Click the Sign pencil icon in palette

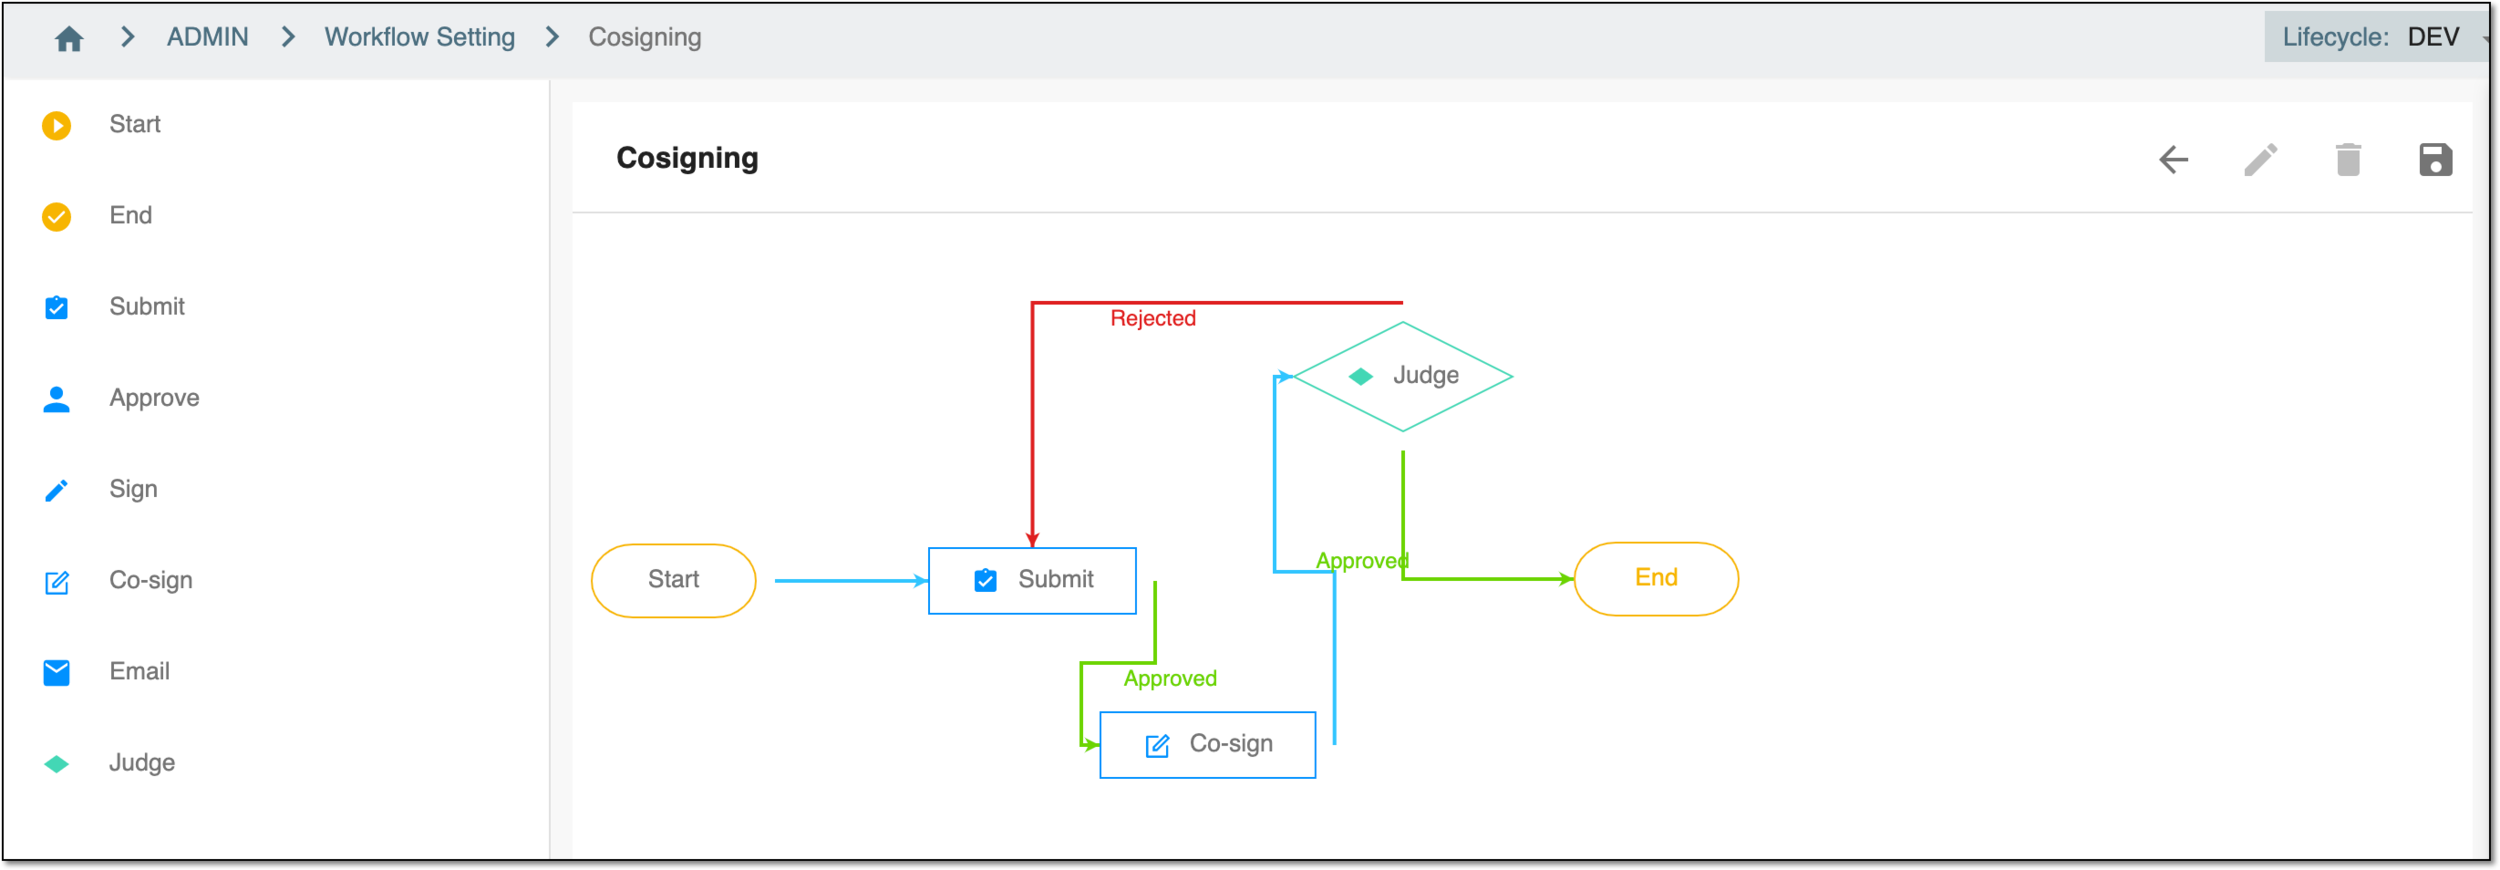coord(57,490)
